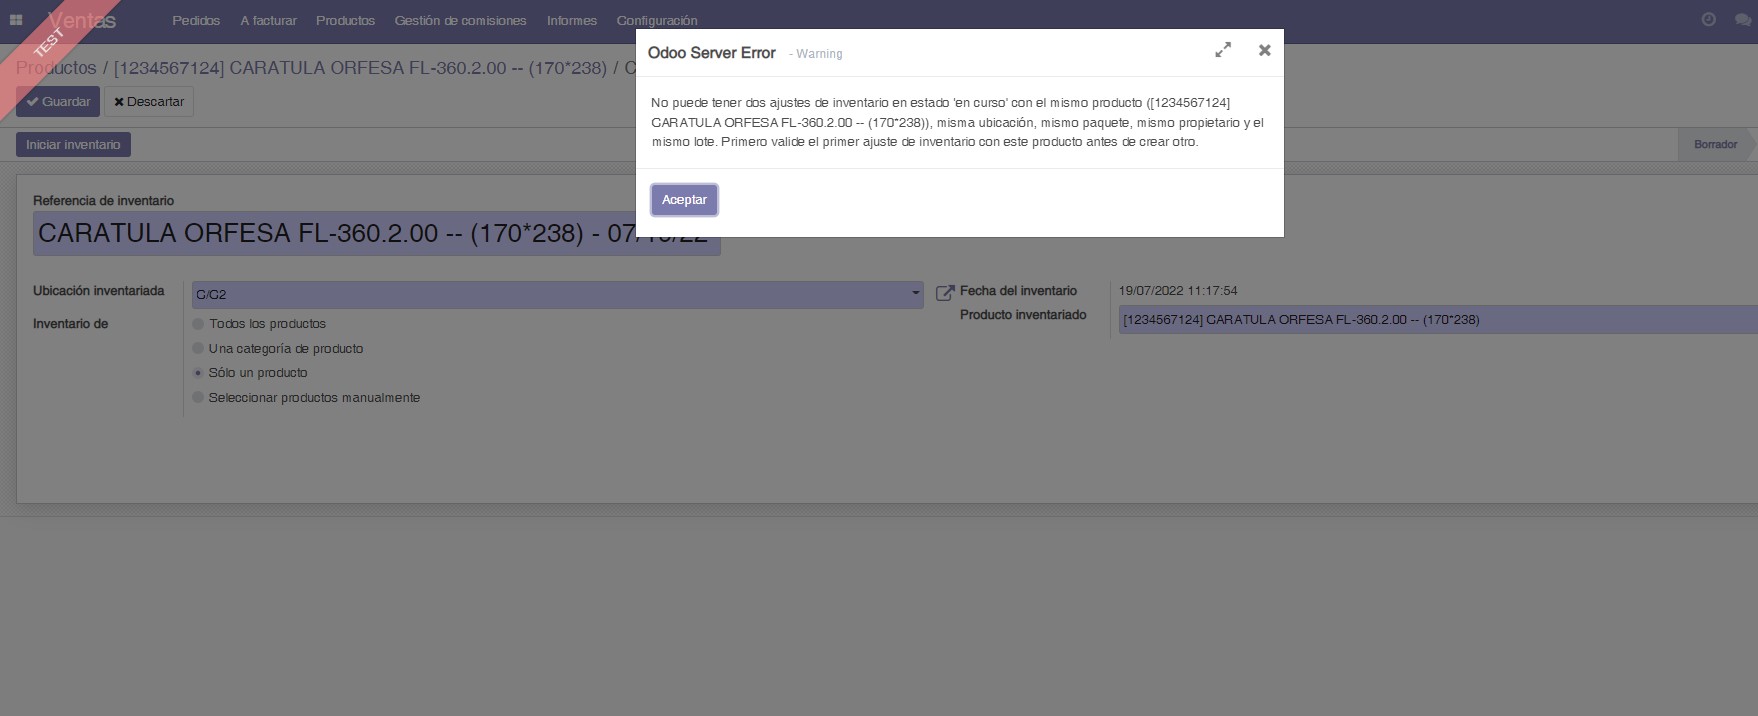Open the Configuración menu
Screen dimensions: 1758x716
point(656,21)
